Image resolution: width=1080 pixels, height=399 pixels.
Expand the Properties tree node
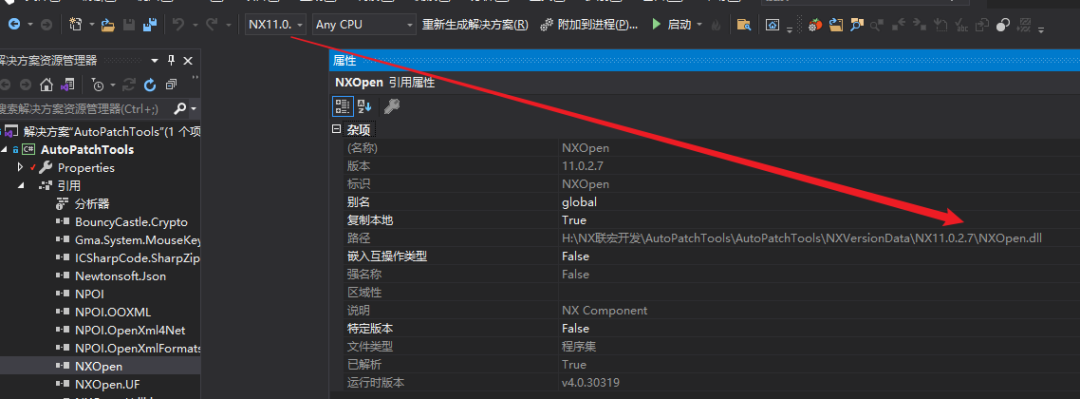(20, 167)
